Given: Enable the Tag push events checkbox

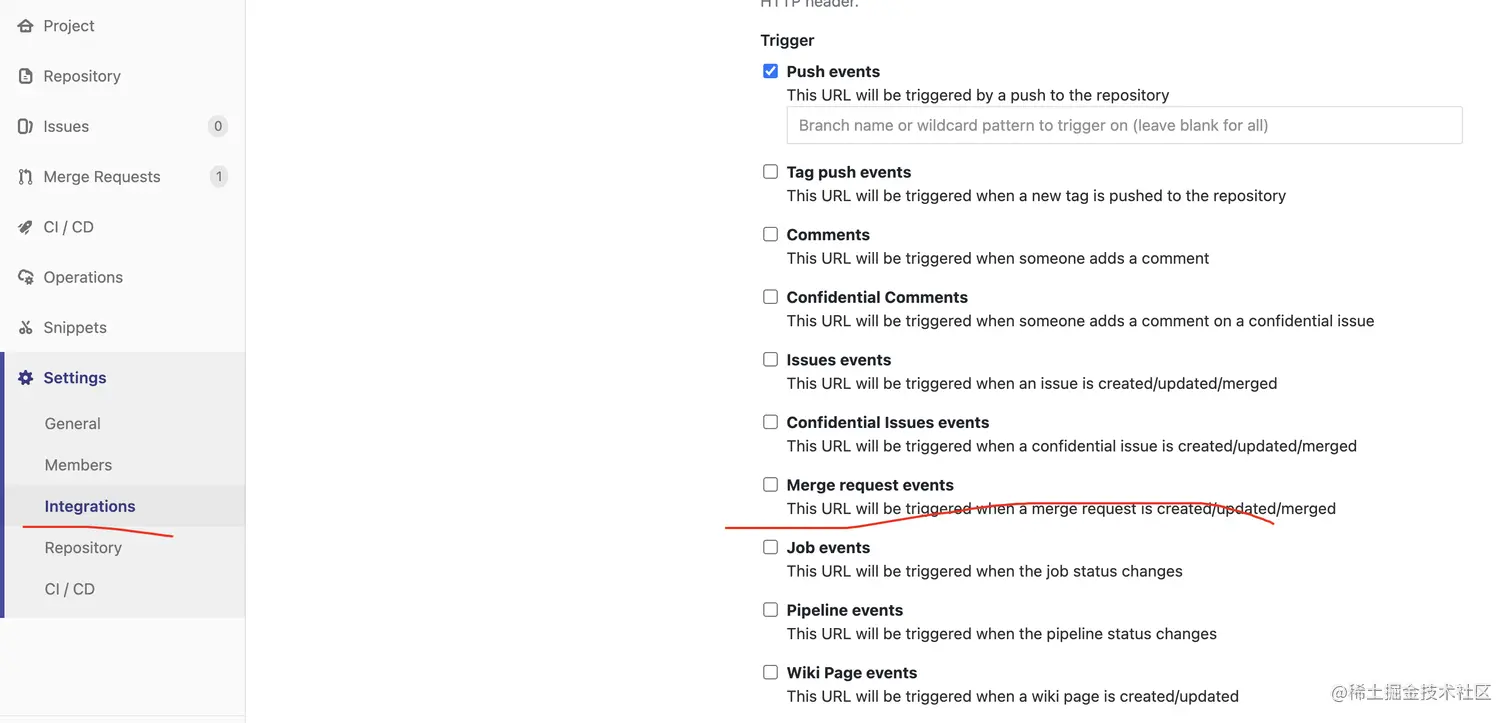Looking at the screenshot, I should click(x=770, y=172).
